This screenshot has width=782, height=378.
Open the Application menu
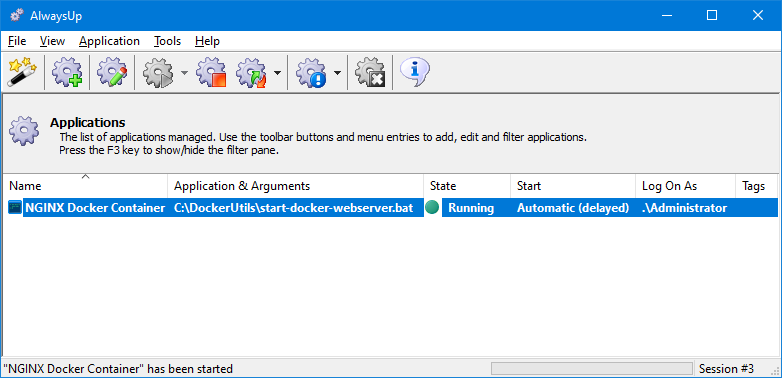[109, 41]
